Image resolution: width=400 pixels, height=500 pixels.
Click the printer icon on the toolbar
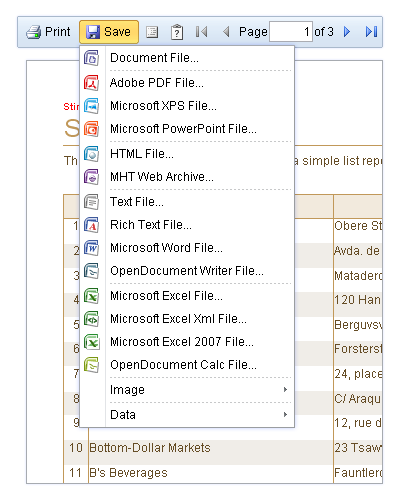(34, 32)
